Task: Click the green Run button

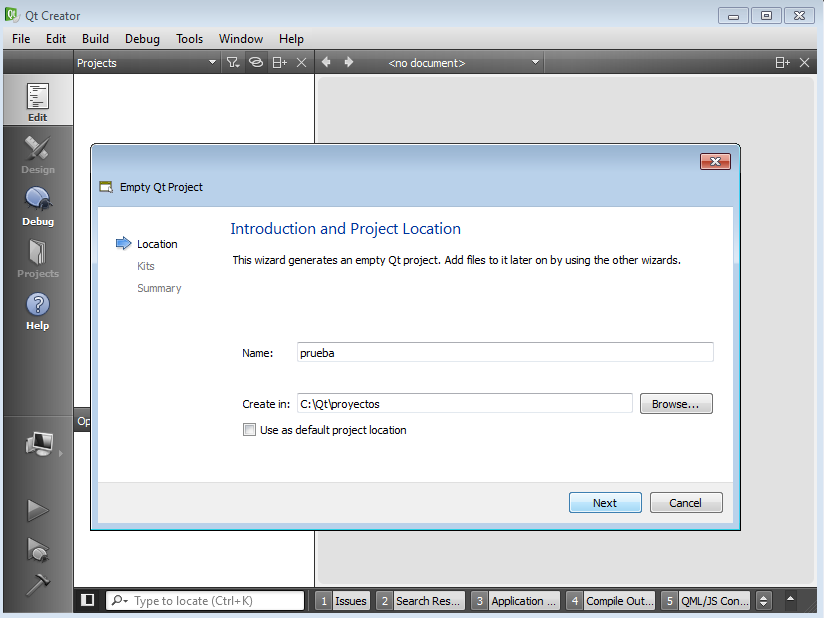Action: 37,510
